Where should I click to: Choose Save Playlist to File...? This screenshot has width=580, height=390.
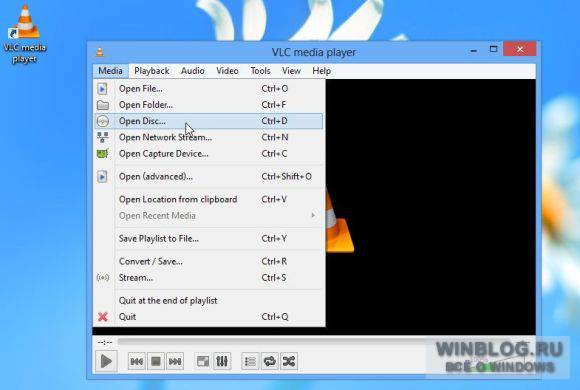click(209, 239)
